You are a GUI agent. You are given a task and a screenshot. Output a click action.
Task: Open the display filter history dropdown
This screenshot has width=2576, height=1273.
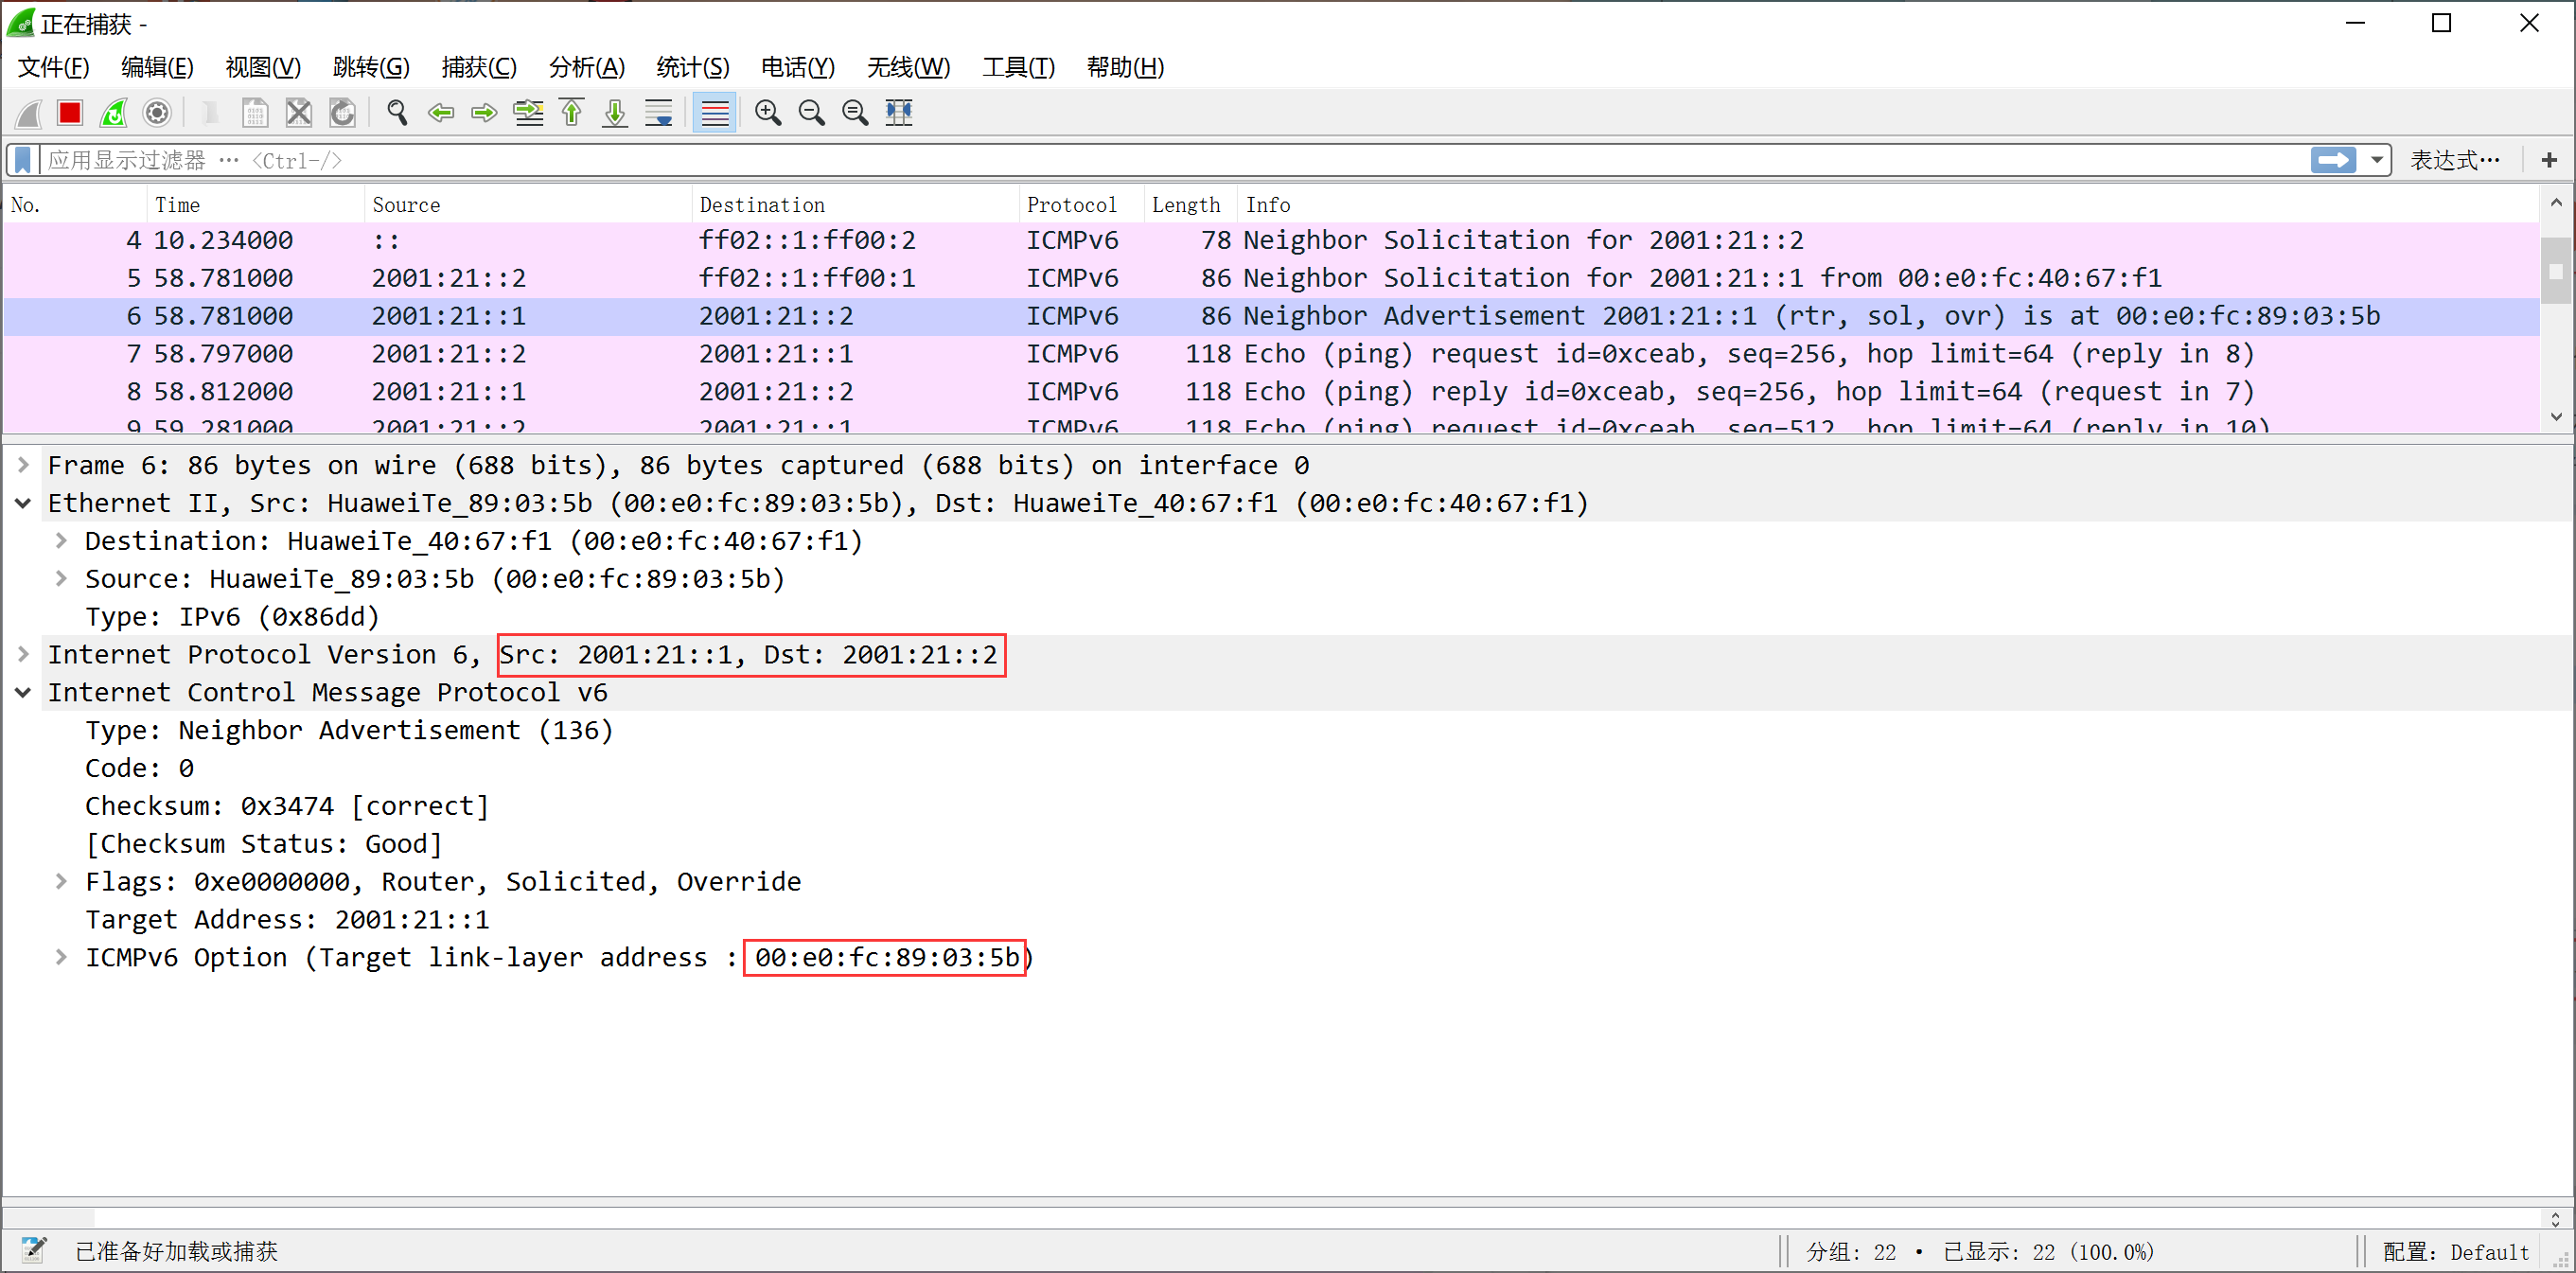click(2377, 160)
